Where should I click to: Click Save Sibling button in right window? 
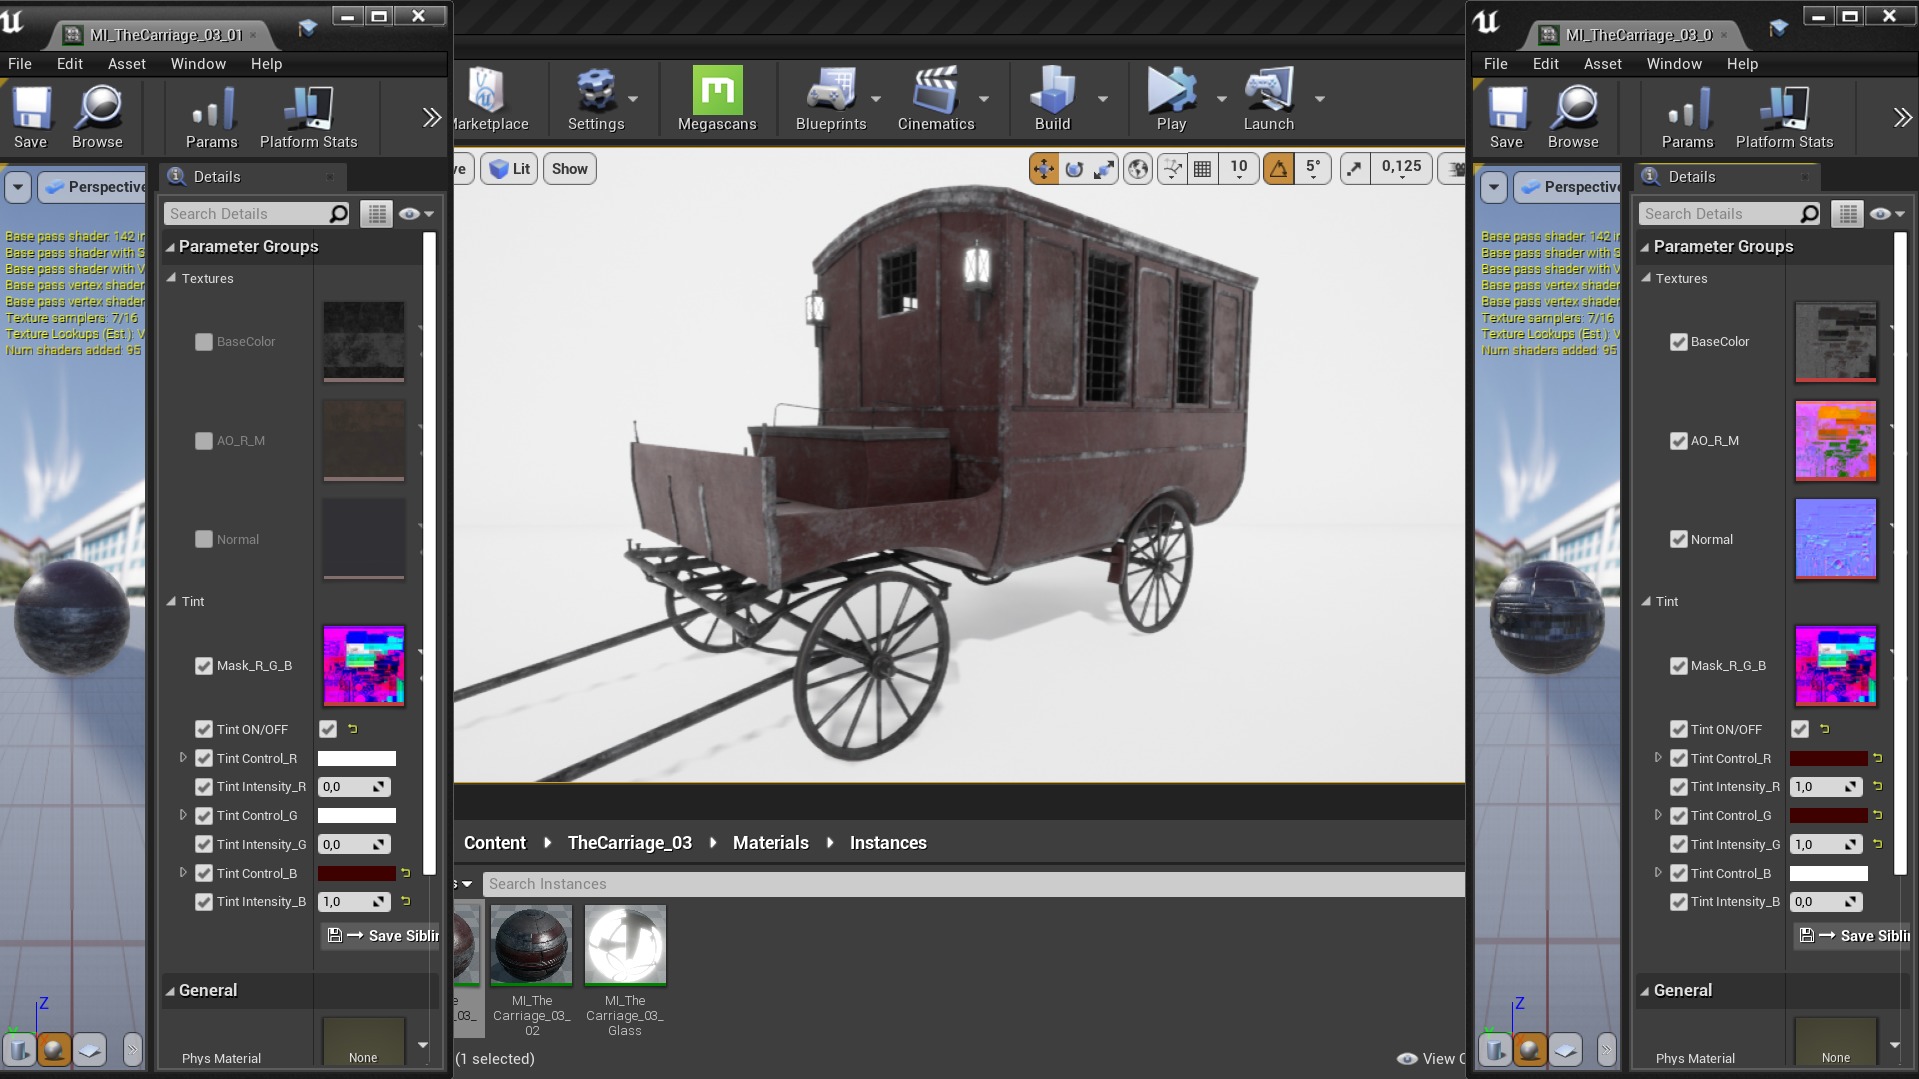[1853, 936]
